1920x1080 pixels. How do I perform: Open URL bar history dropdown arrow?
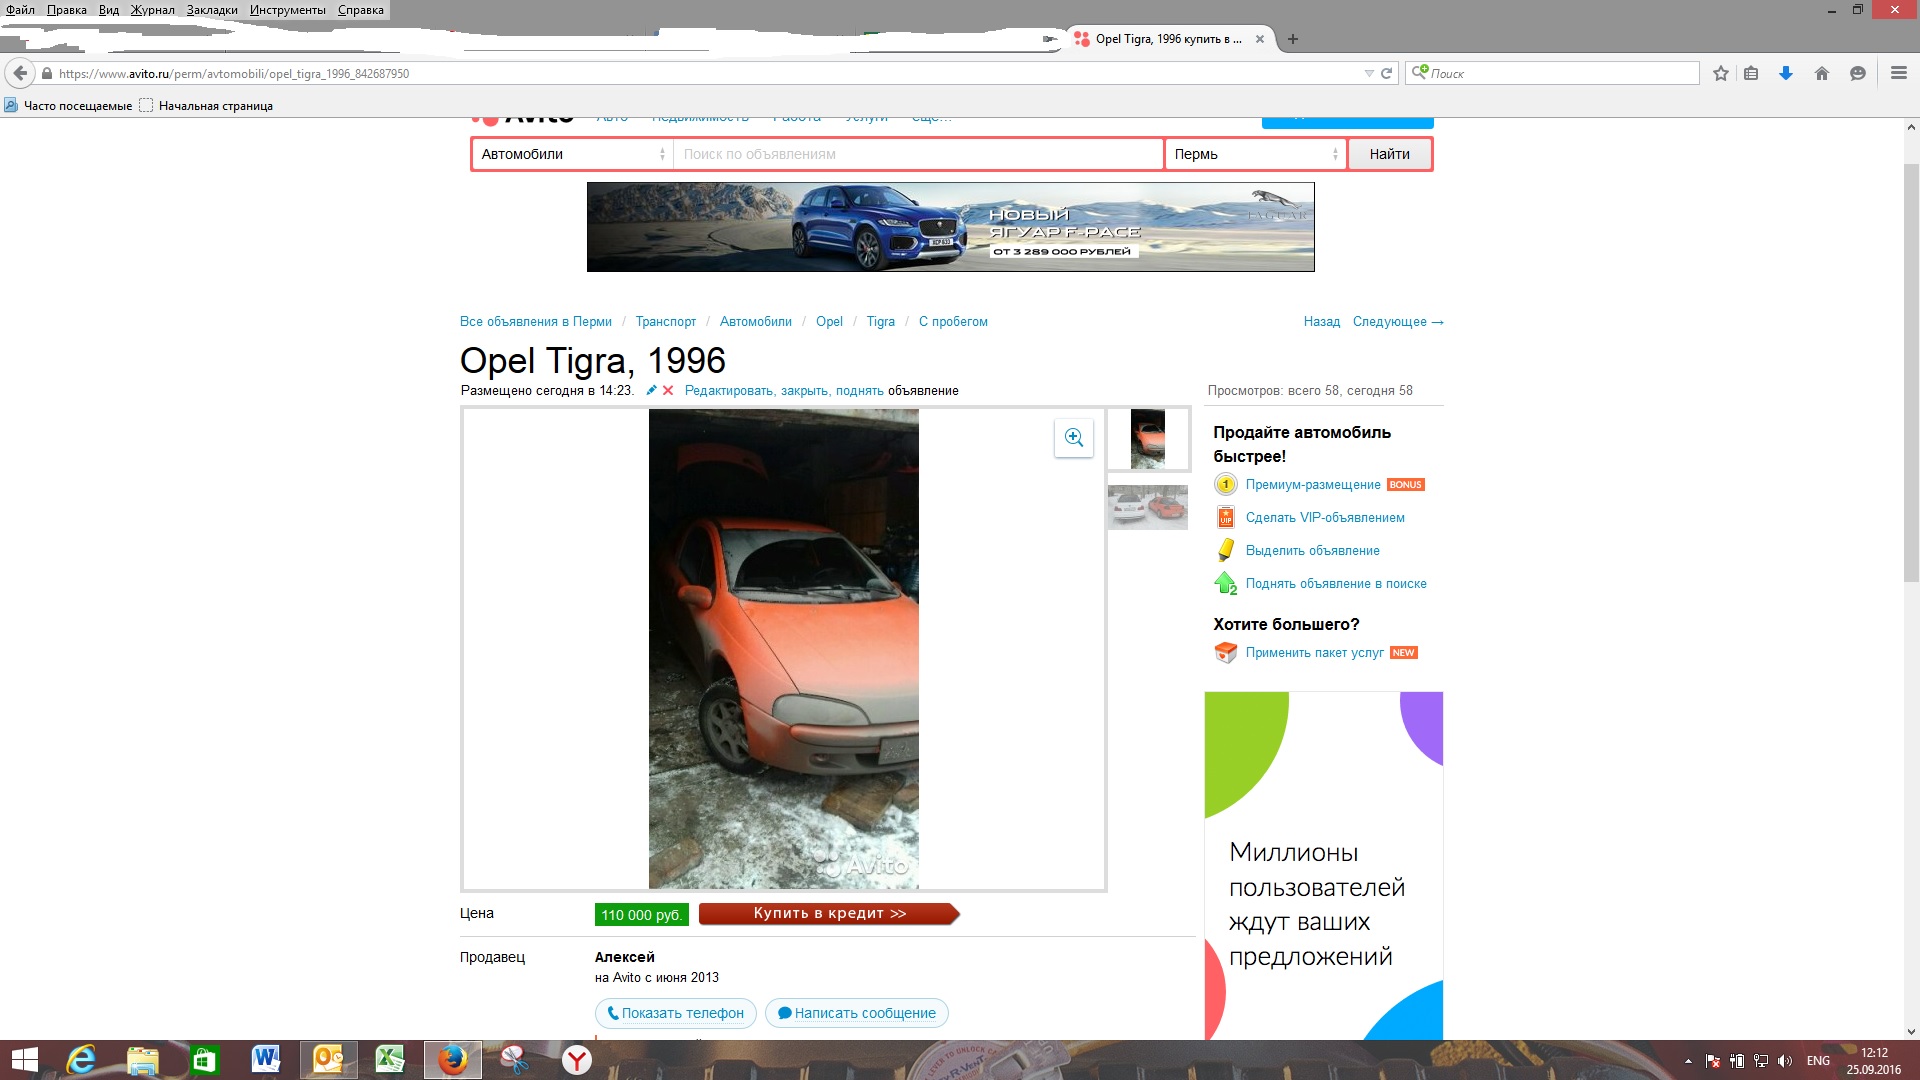[x=1369, y=74]
